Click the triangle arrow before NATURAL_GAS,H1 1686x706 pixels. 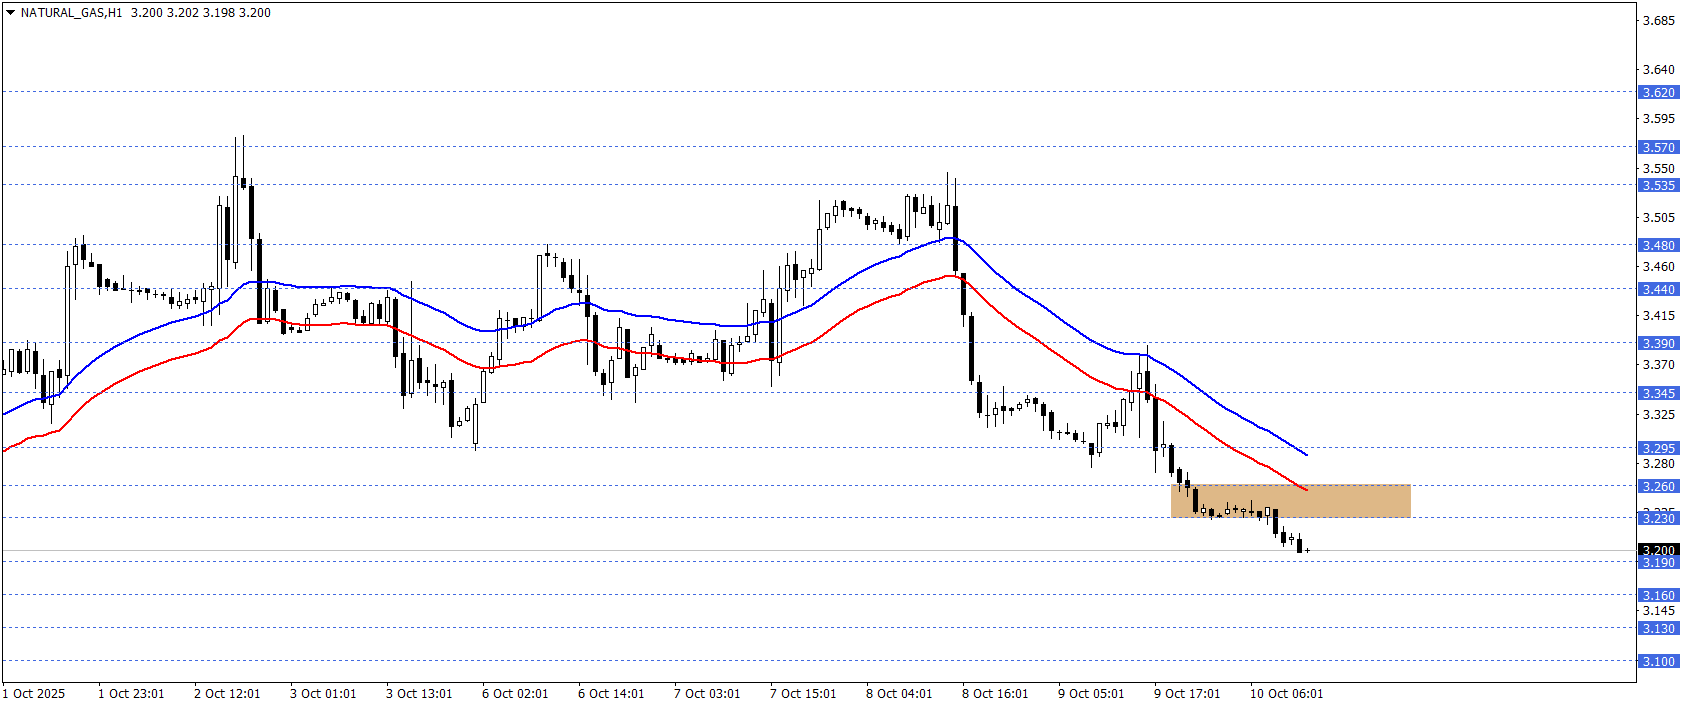10,13
